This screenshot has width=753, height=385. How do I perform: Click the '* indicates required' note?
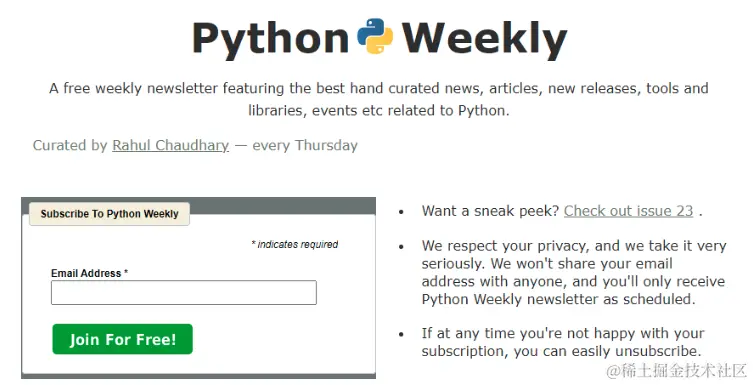(x=294, y=244)
